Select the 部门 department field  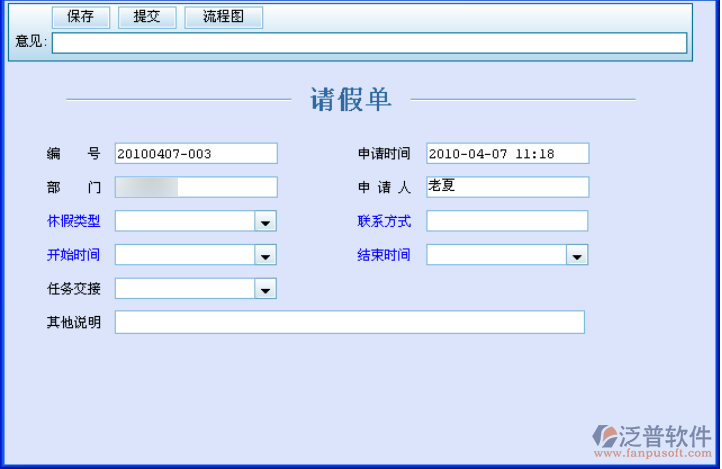tap(196, 187)
